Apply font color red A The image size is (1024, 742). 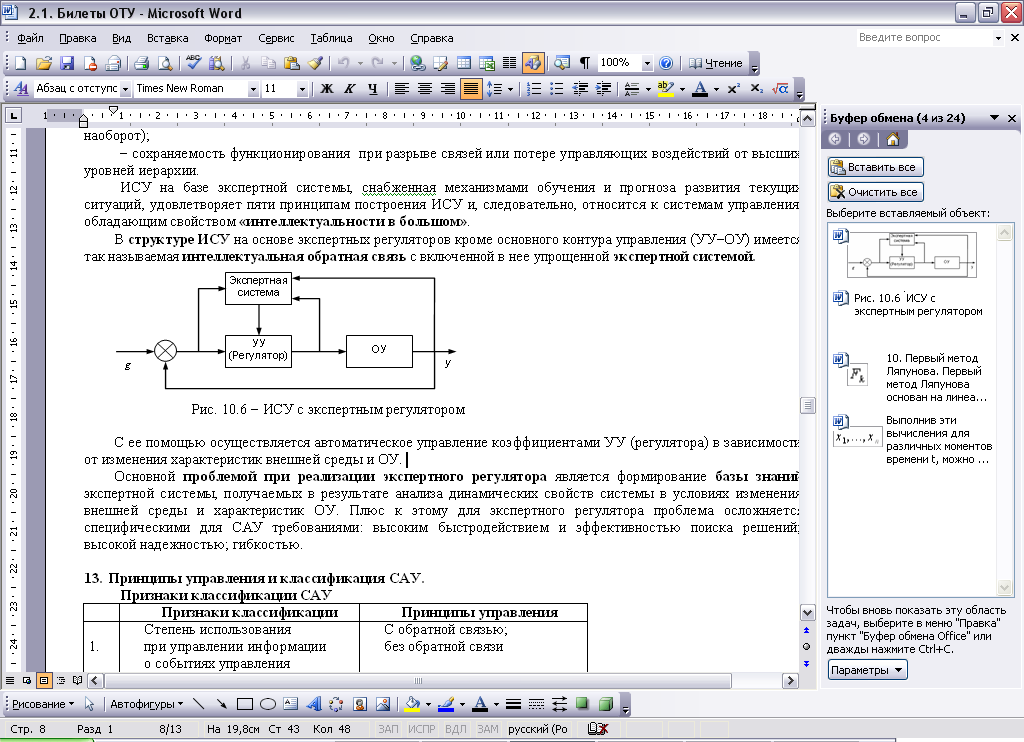(700, 88)
